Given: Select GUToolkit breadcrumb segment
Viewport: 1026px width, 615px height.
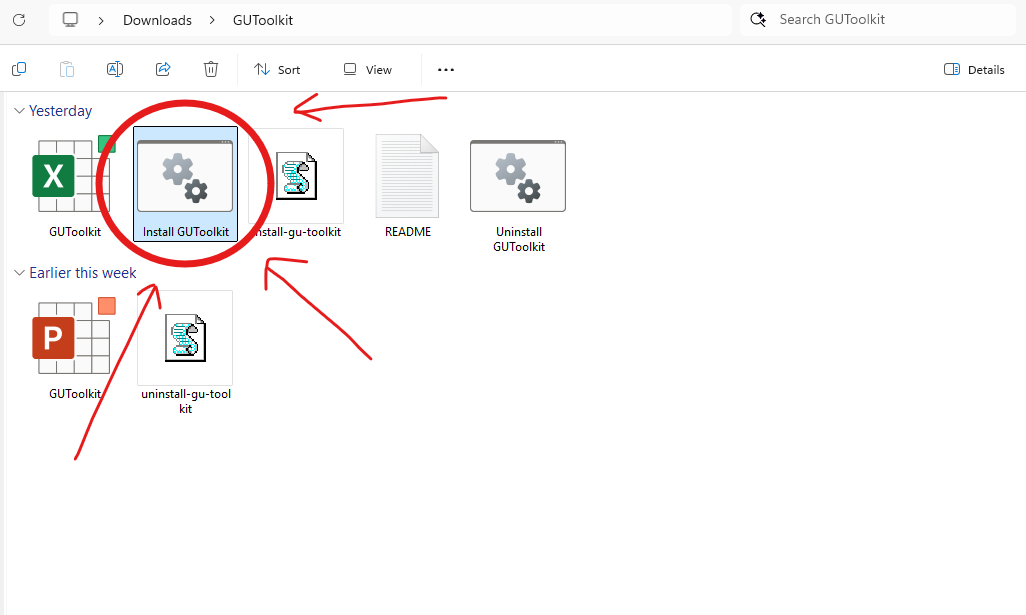Looking at the screenshot, I should [x=263, y=20].
